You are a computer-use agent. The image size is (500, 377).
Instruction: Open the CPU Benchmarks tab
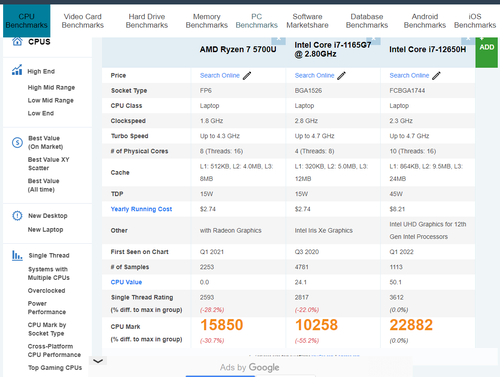point(27,21)
